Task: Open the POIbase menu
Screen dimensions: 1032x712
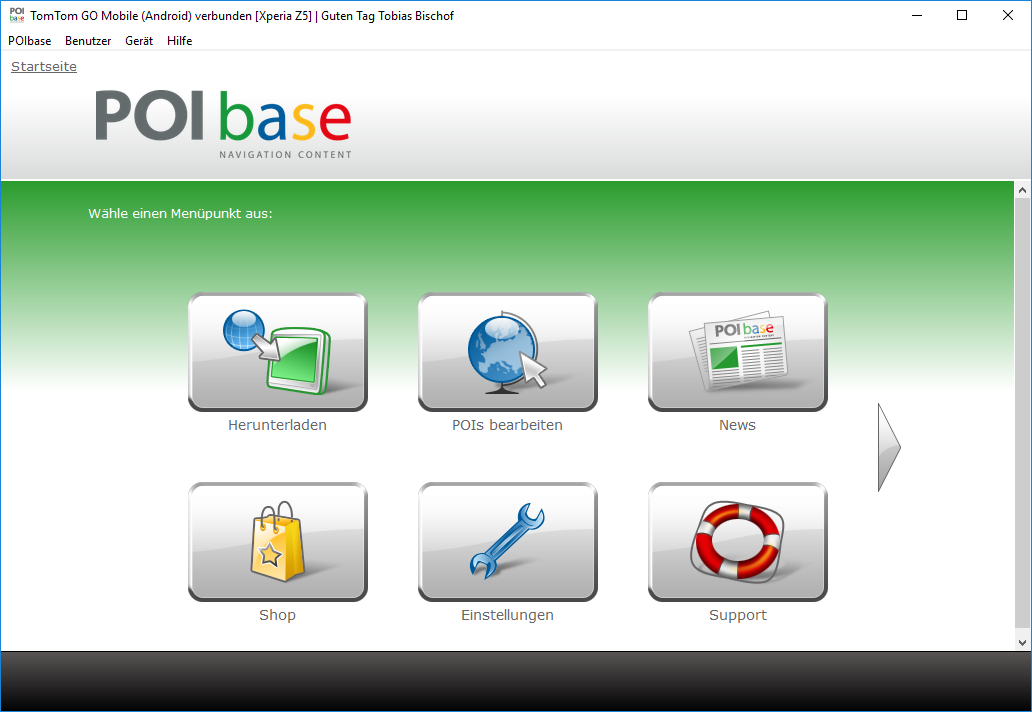Action: [x=29, y=41]
